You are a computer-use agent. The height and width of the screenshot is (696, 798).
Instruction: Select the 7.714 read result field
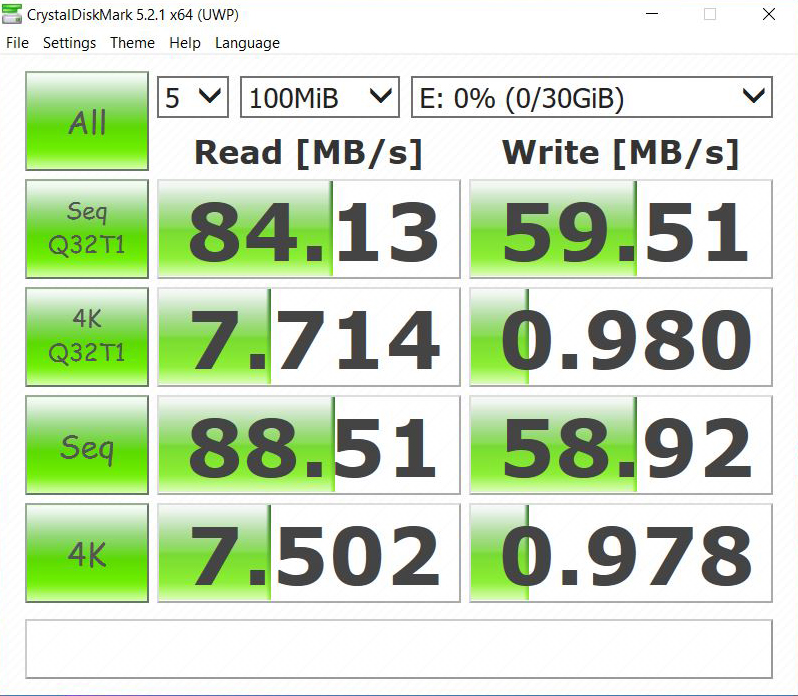309,337
